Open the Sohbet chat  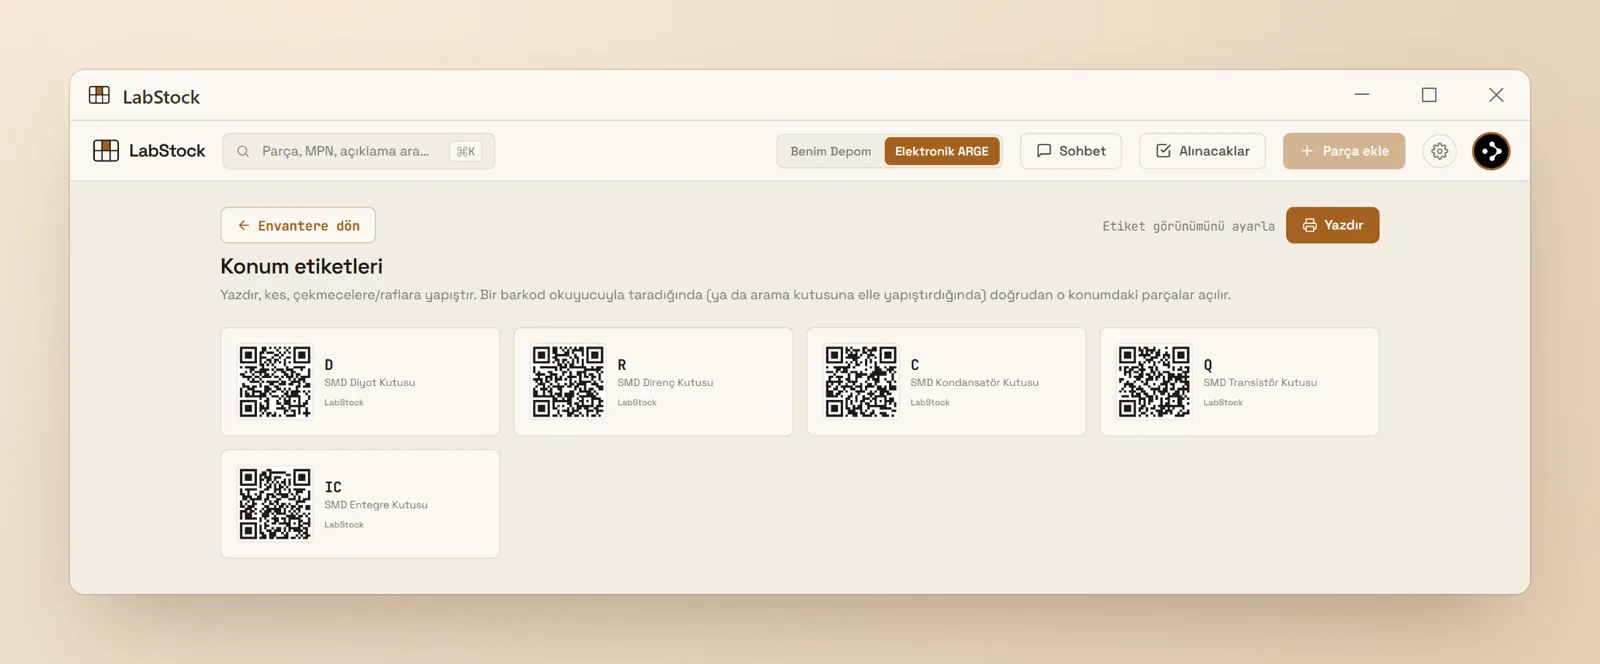pyautogui.click(x=1071, y=151)
